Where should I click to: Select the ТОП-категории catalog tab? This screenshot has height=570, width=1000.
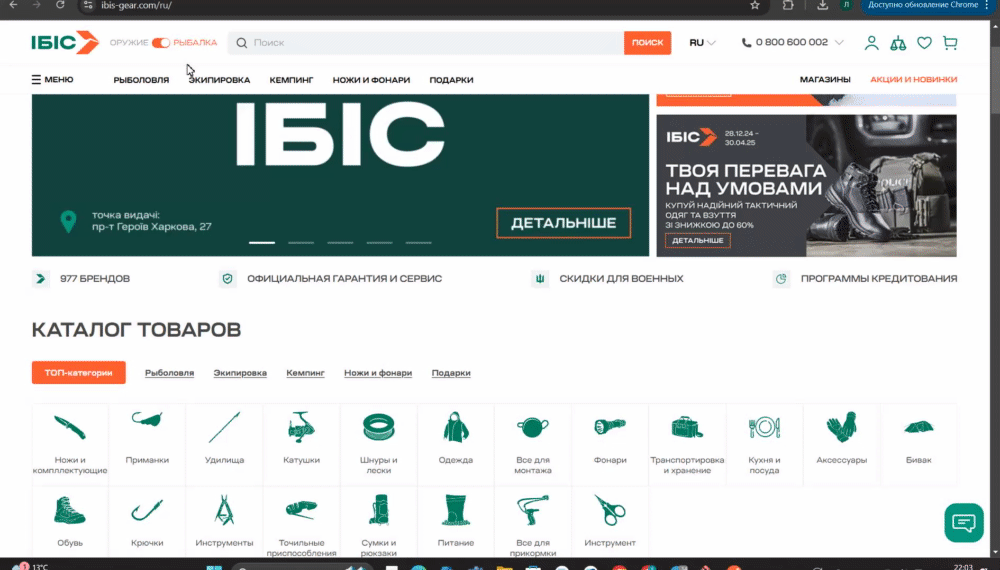tap(78, 373)
